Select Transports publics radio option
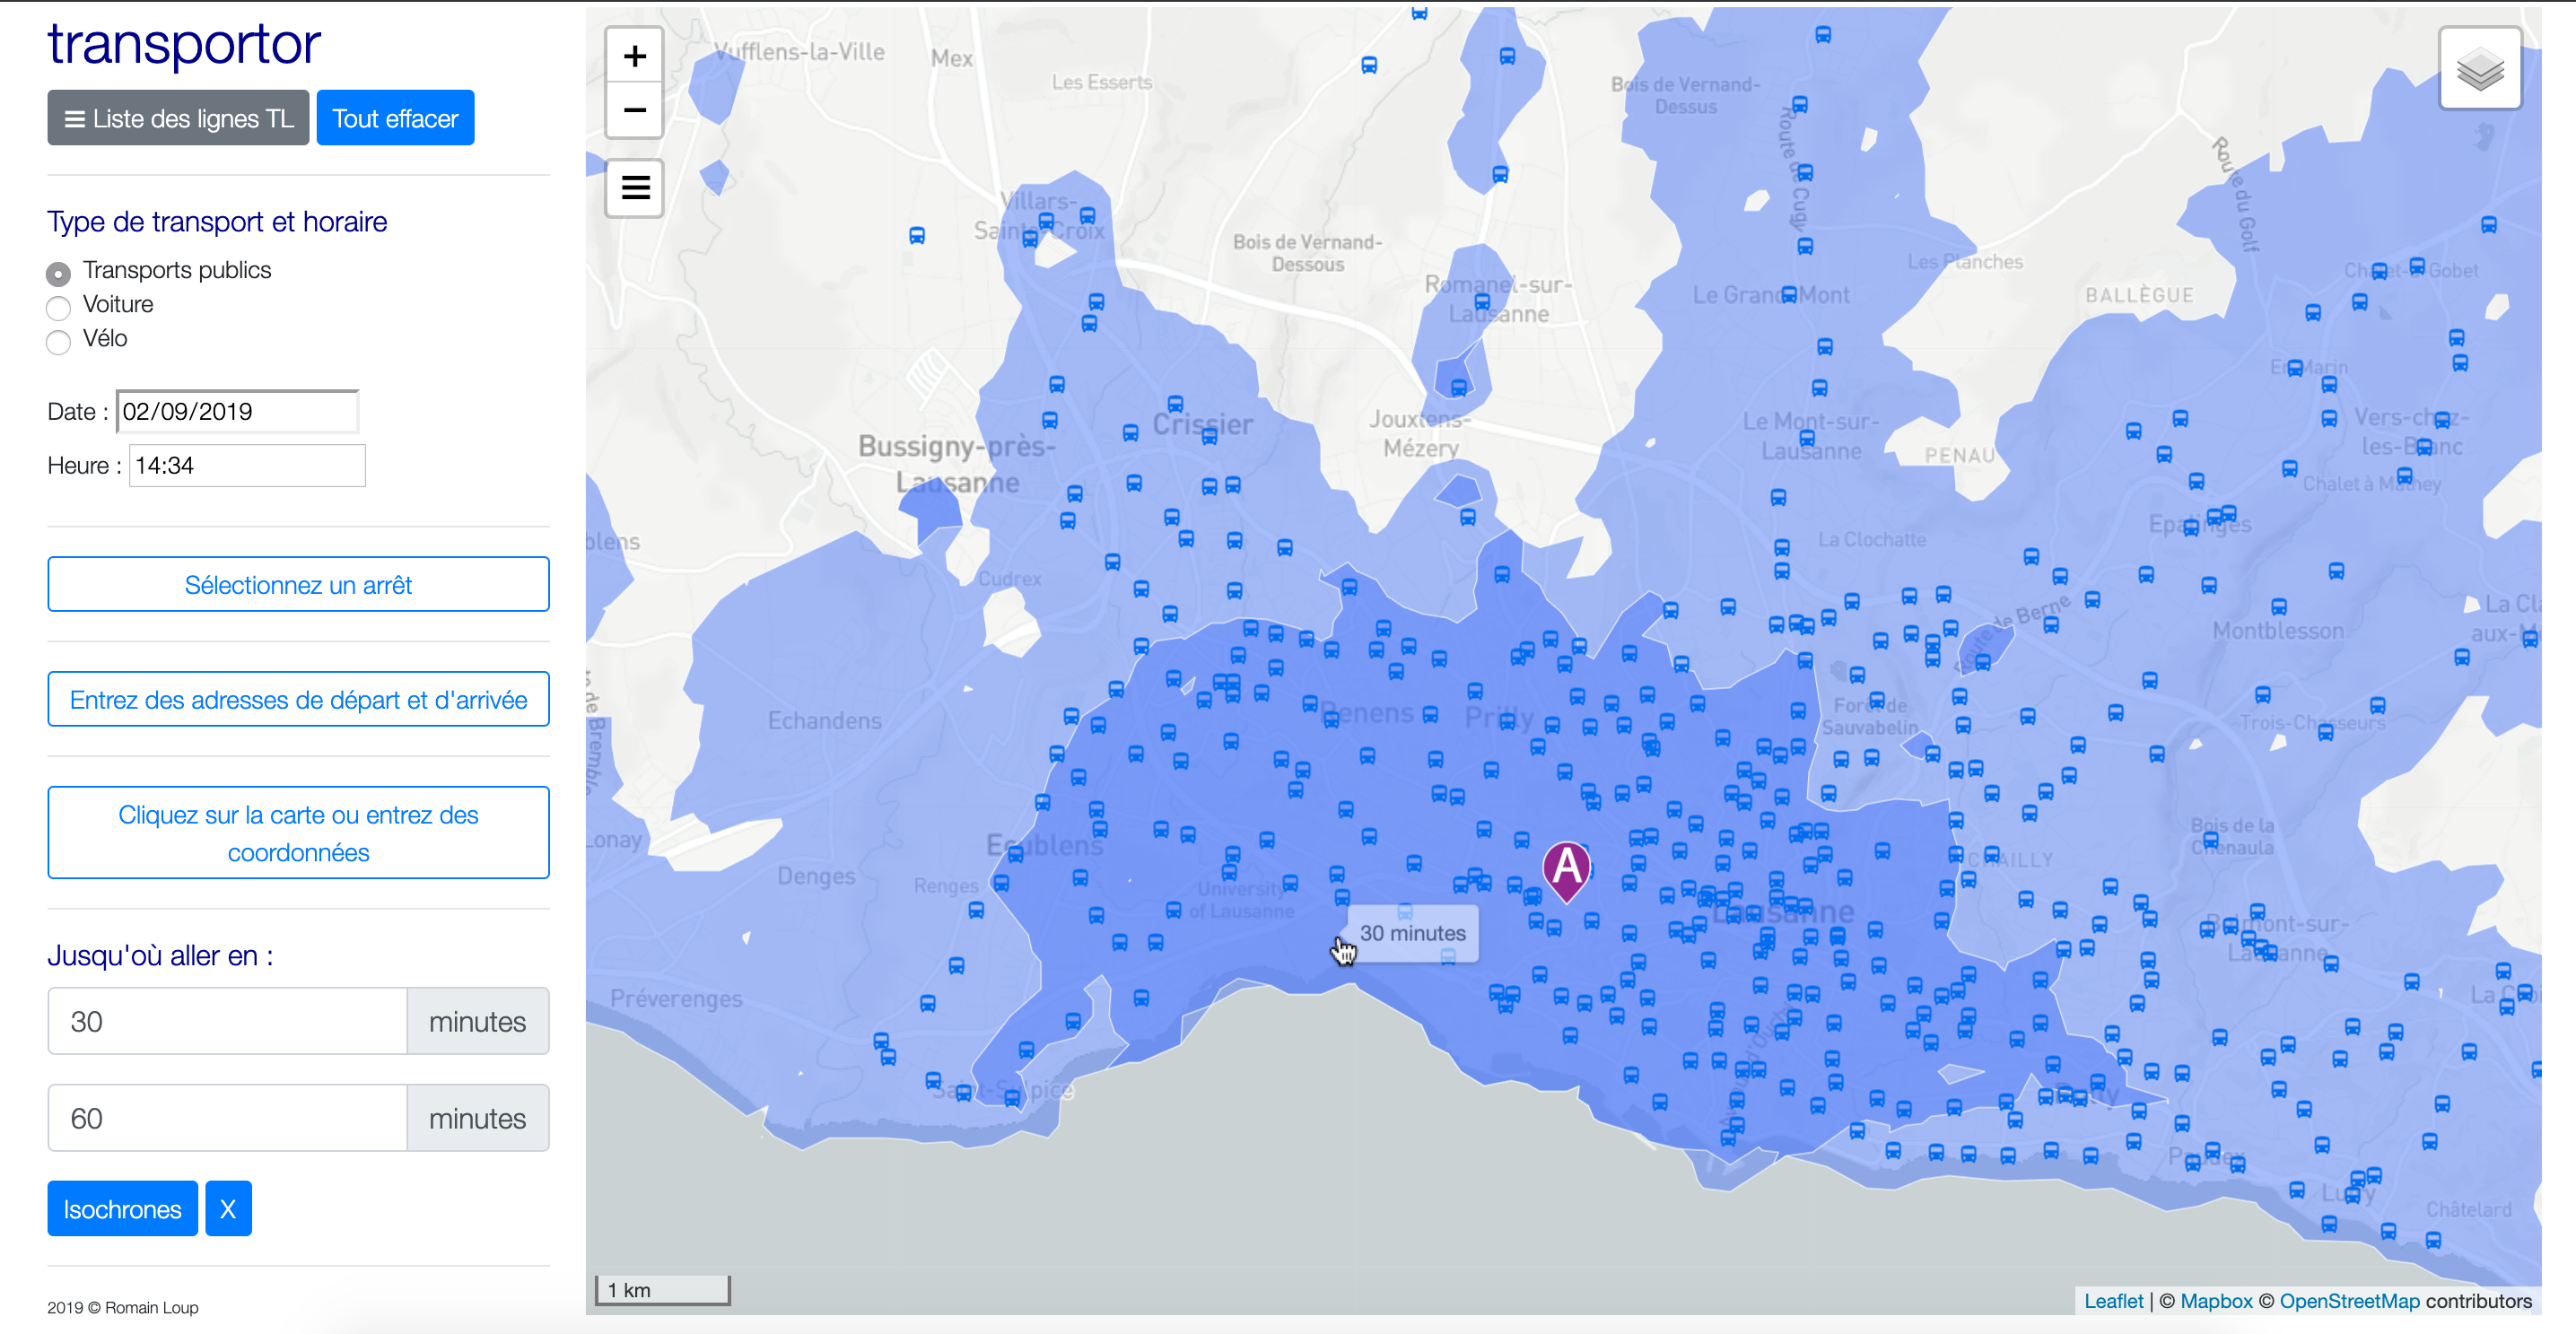Image resolution: width=2576 pixels, height=1334 pixels. 59,272
